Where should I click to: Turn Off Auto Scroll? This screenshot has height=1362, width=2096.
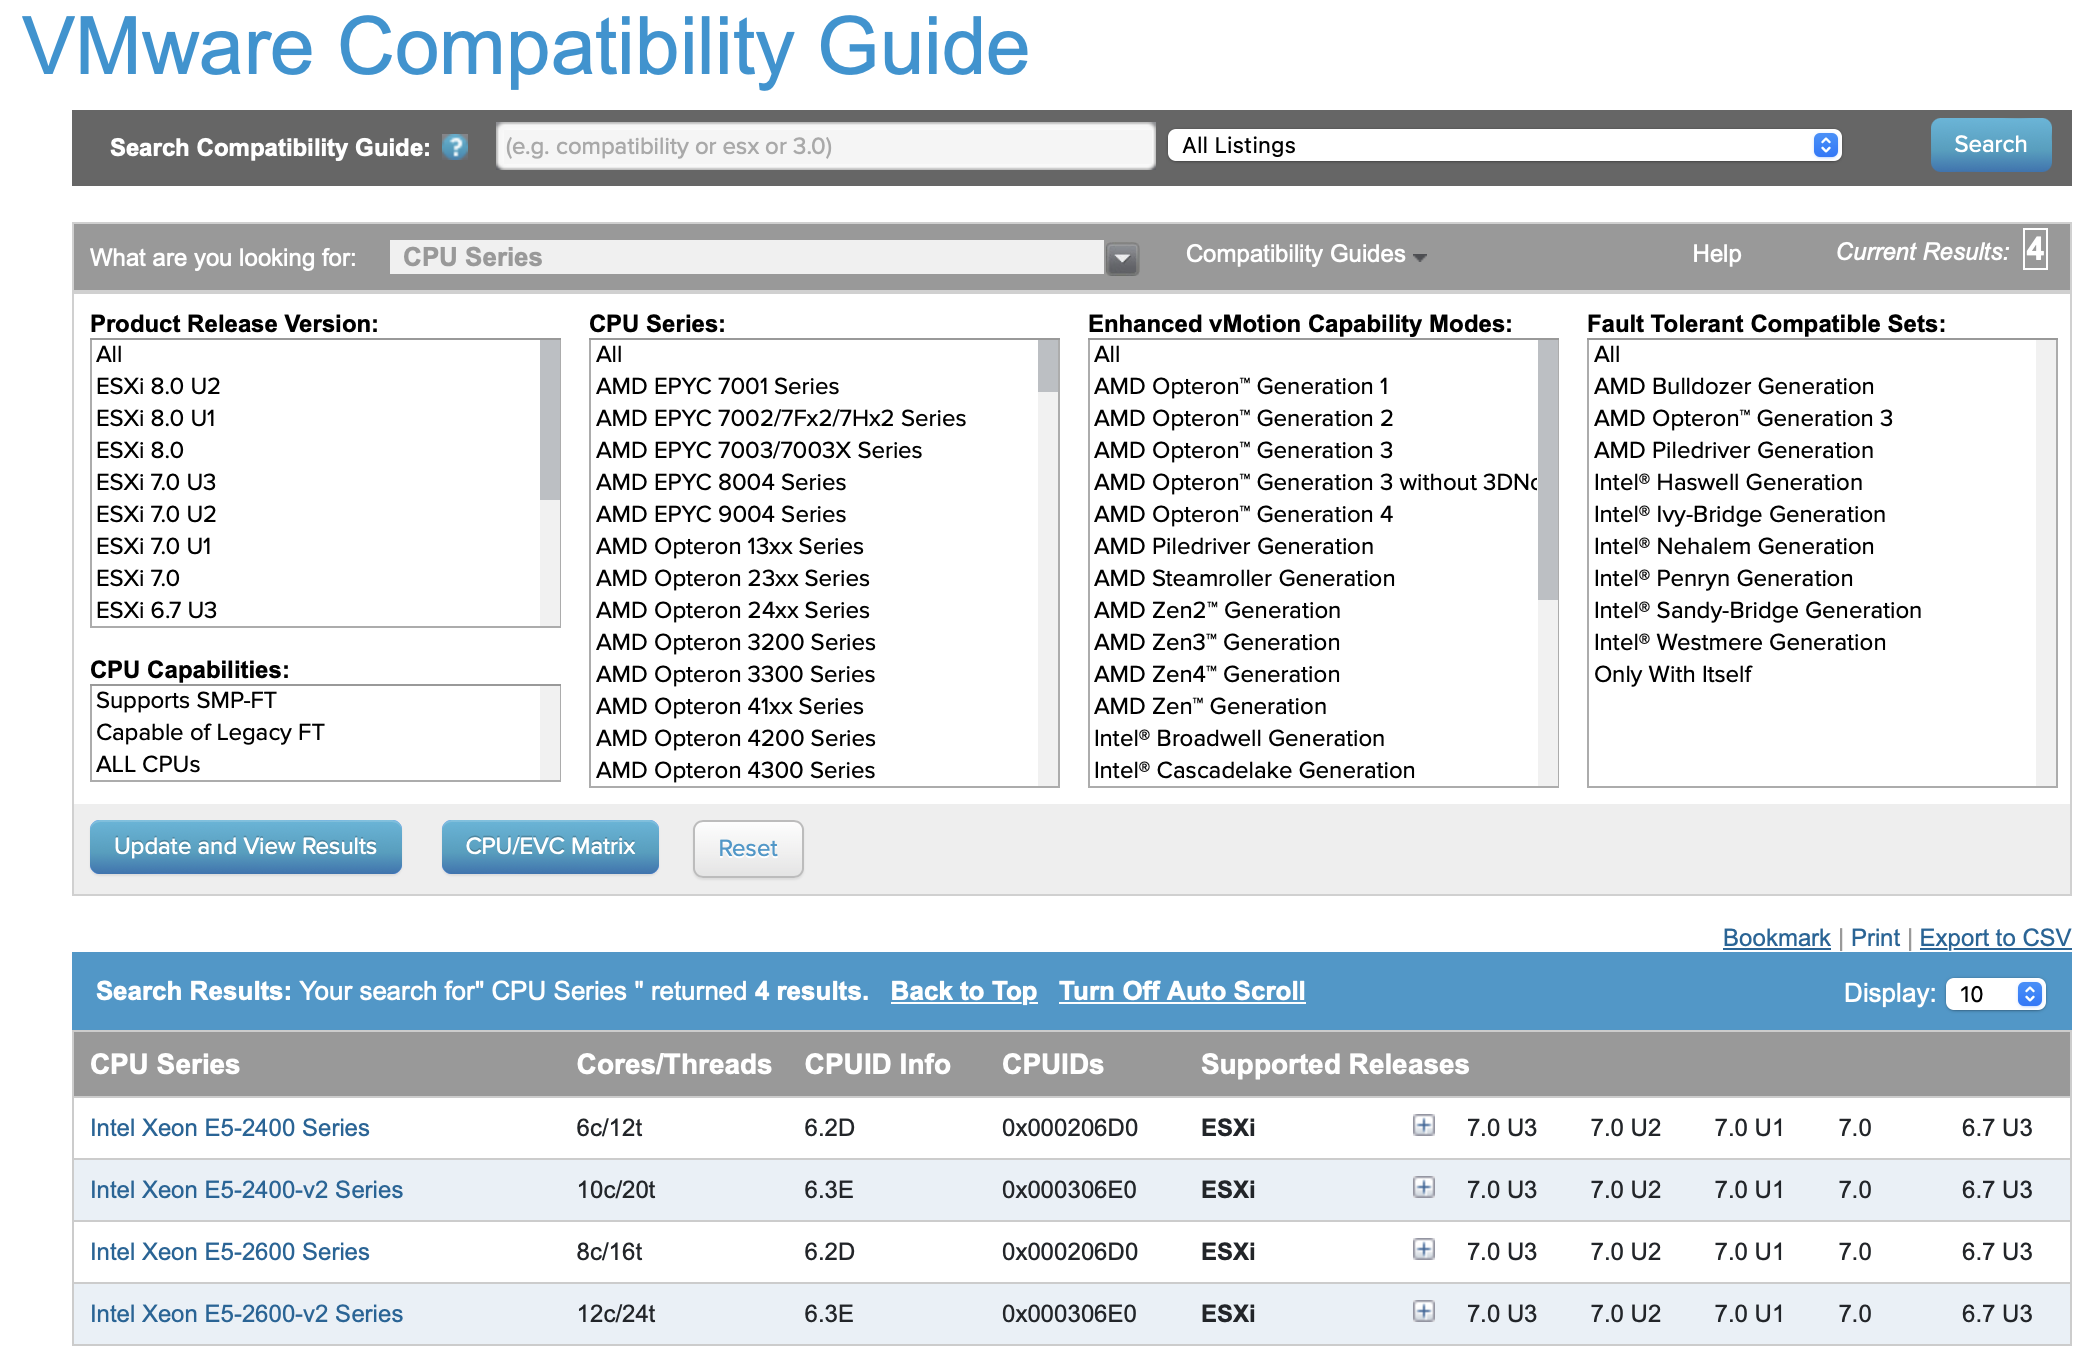coord(1182,991)
